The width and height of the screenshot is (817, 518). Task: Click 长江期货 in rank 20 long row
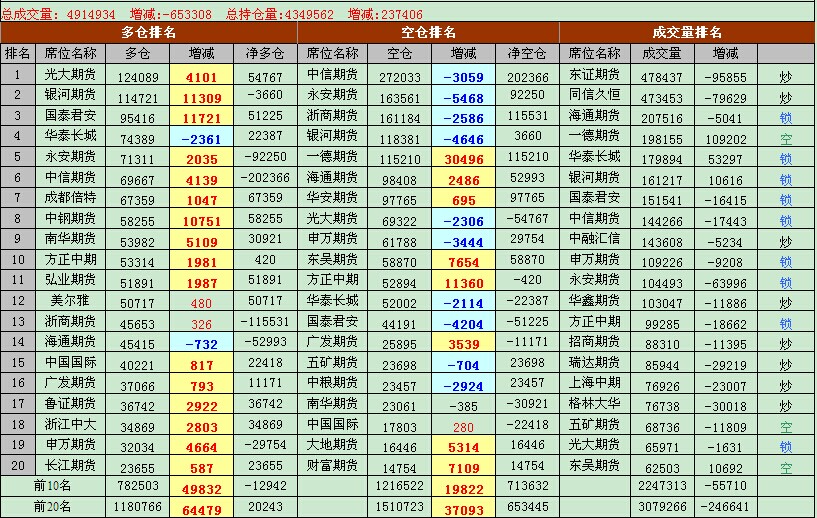[70, 465]
